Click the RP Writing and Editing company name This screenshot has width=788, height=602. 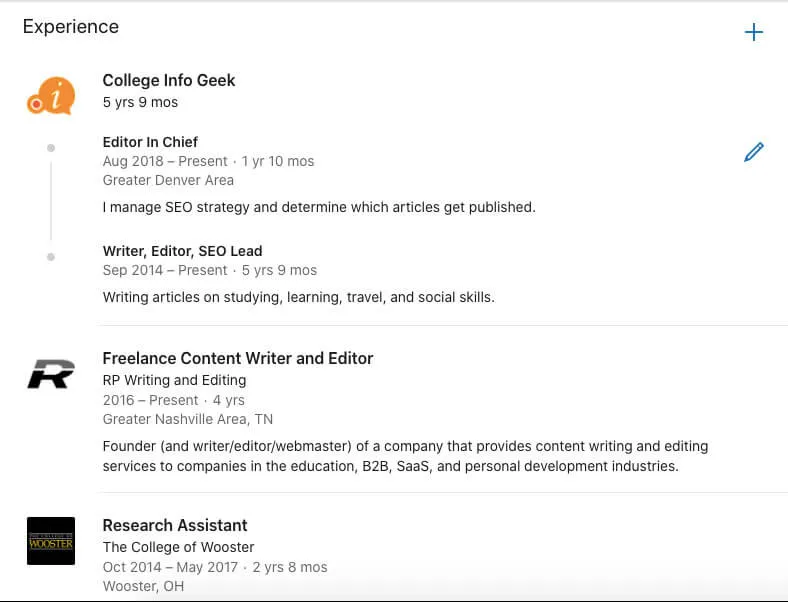174,380
